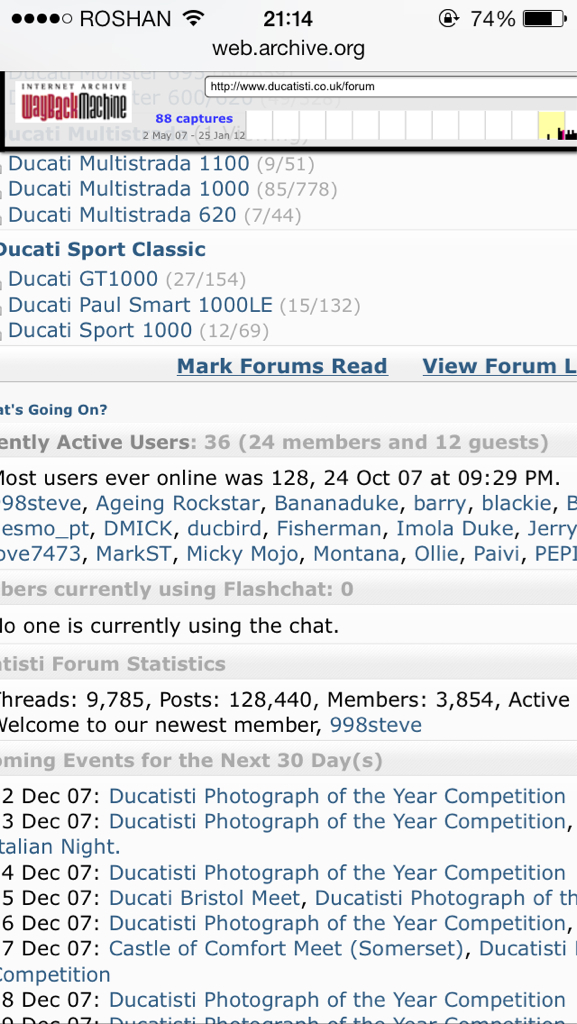577x1024 pixels.
Task: Click the View Forum Leaders link
Action: point(500,366)
